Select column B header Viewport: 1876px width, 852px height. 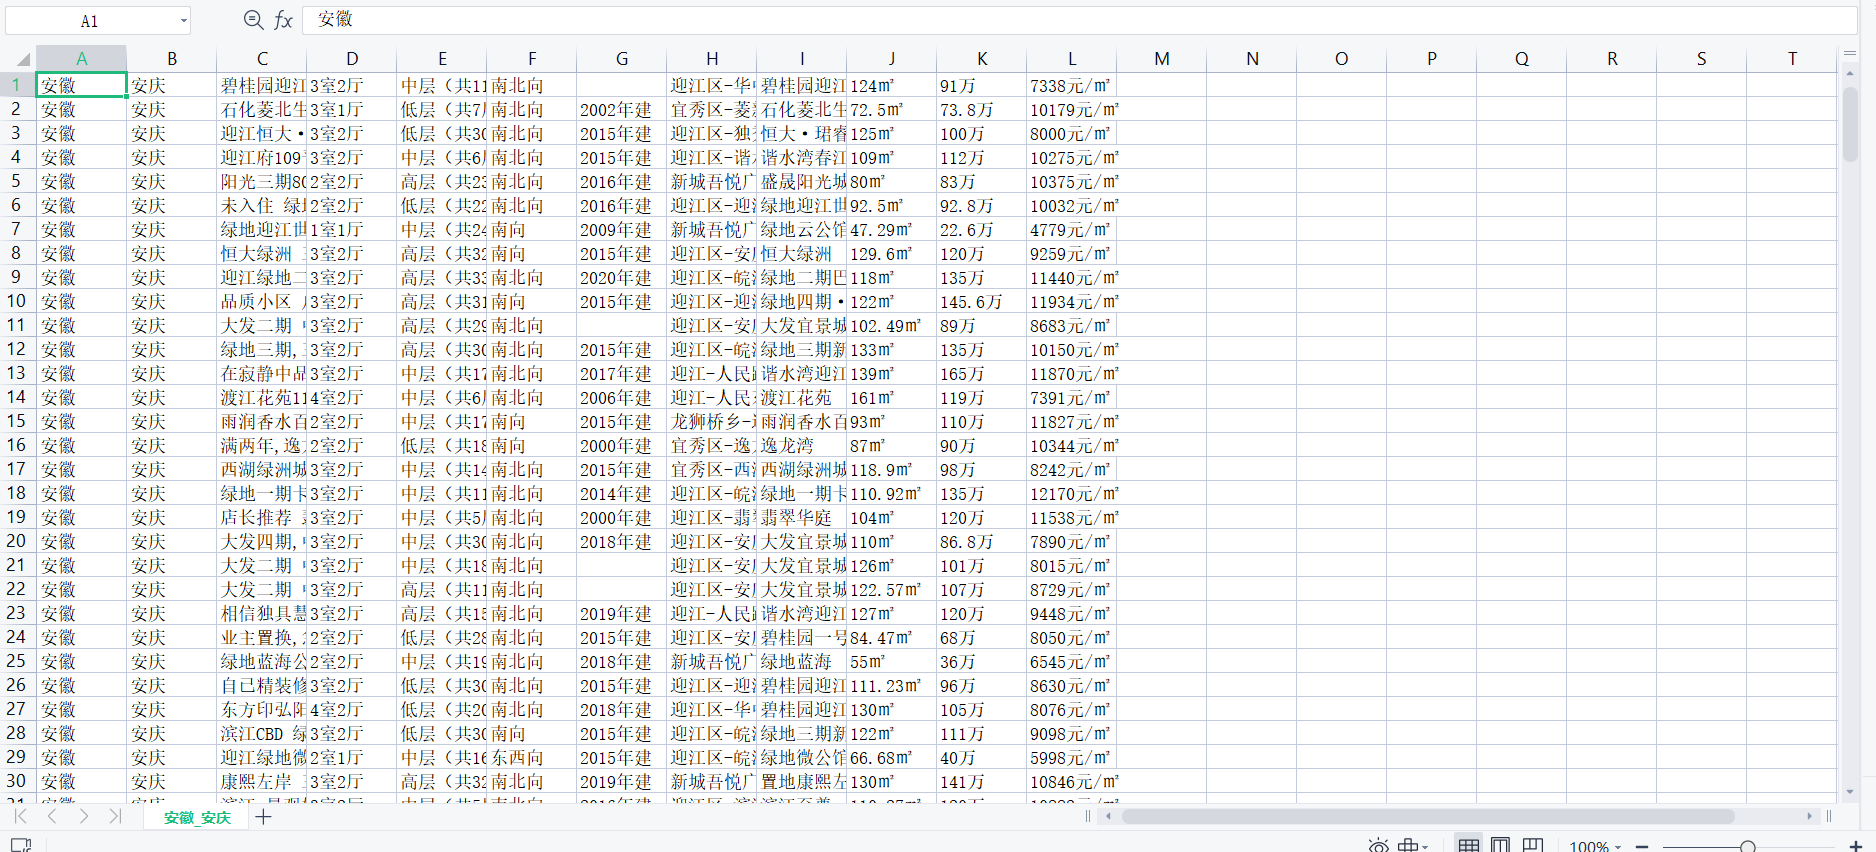172,59
